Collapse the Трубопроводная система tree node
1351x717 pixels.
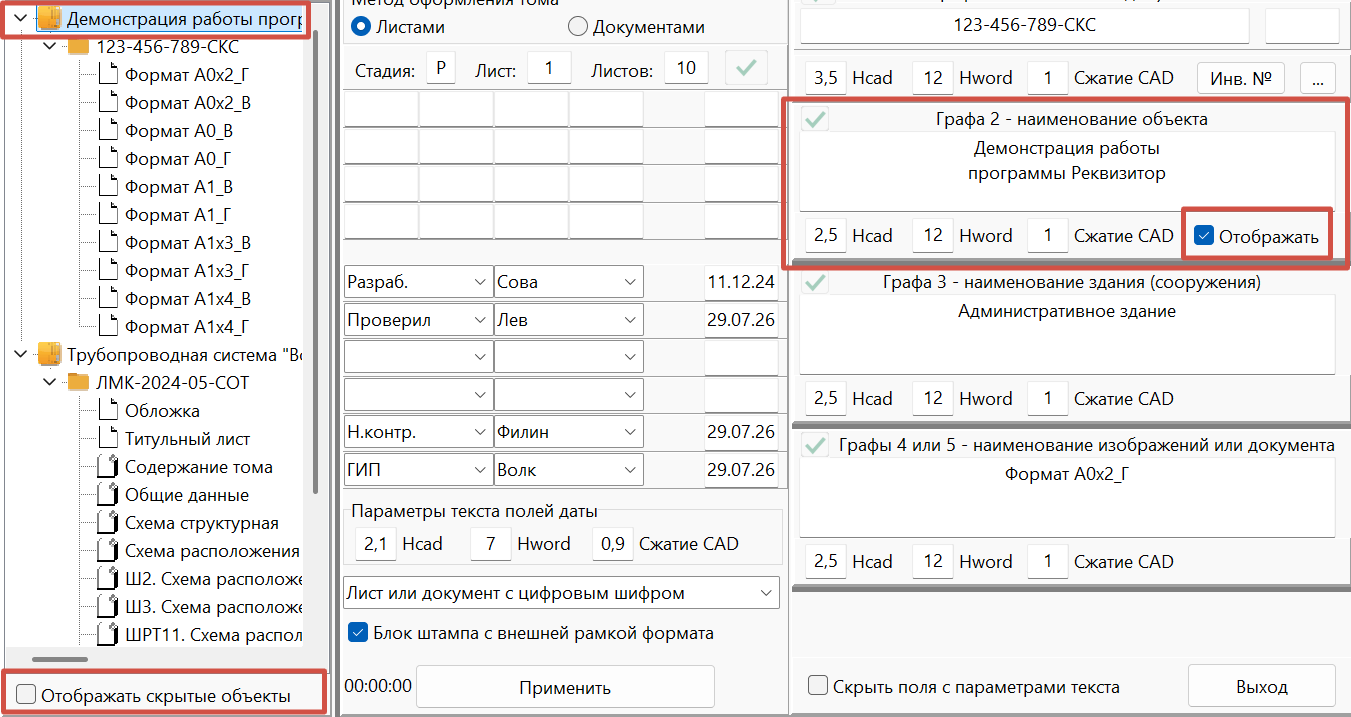coord(22,355)
